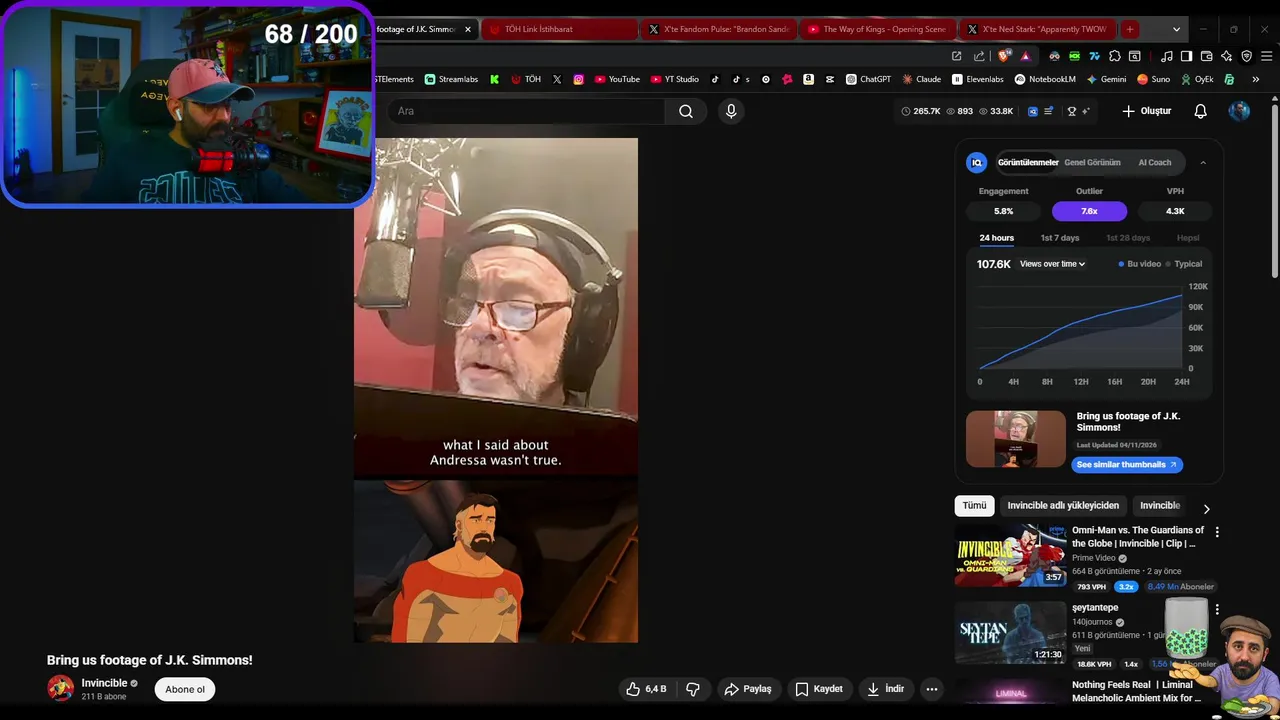Switch to Görüntülenmeler tab

click(1028, 162)
